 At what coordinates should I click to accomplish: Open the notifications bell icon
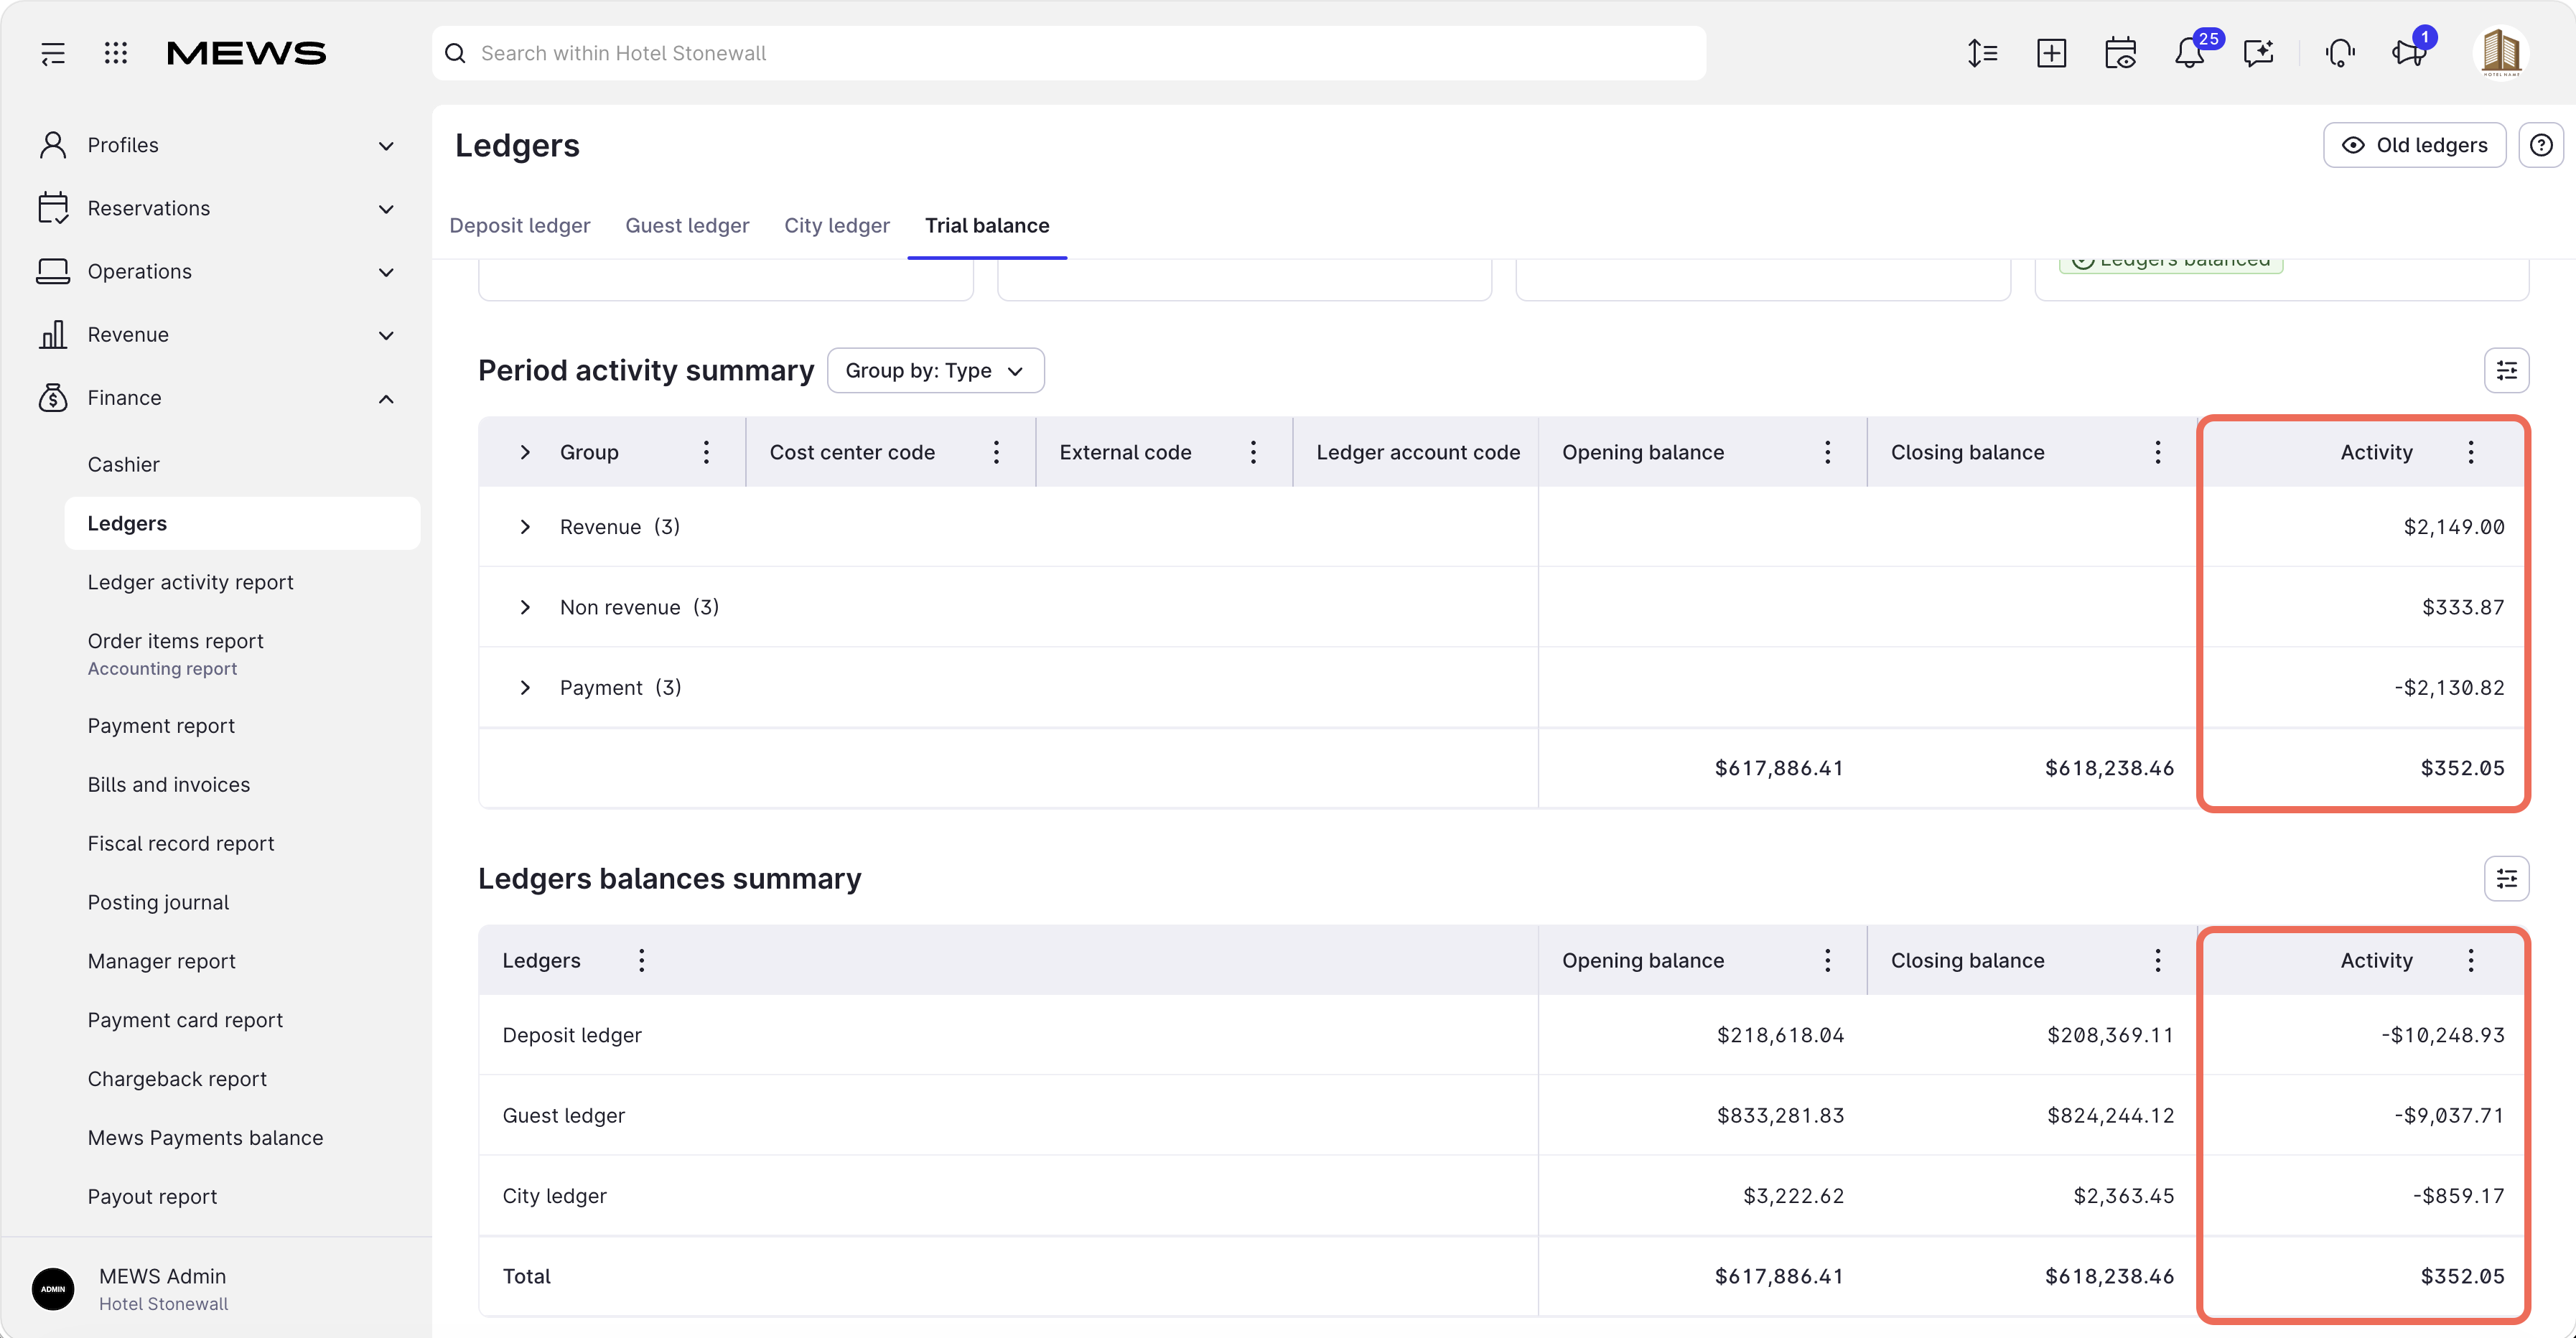pyautogui.click(x=2189, y=53)
